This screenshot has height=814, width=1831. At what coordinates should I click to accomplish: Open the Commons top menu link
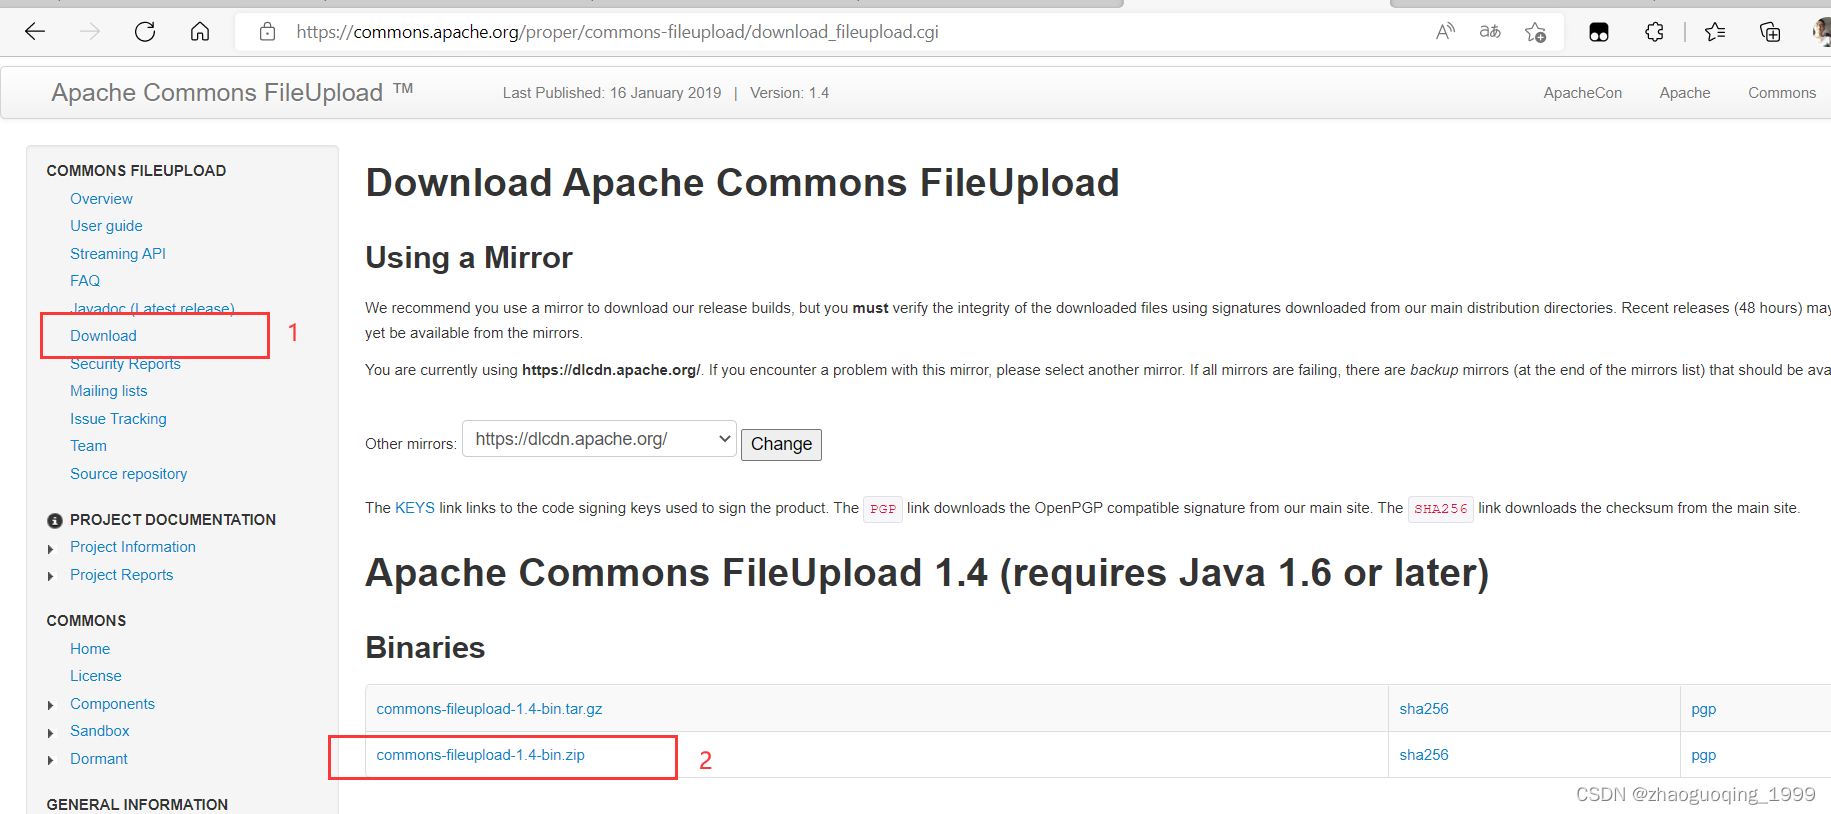[x=1782, y=93]
